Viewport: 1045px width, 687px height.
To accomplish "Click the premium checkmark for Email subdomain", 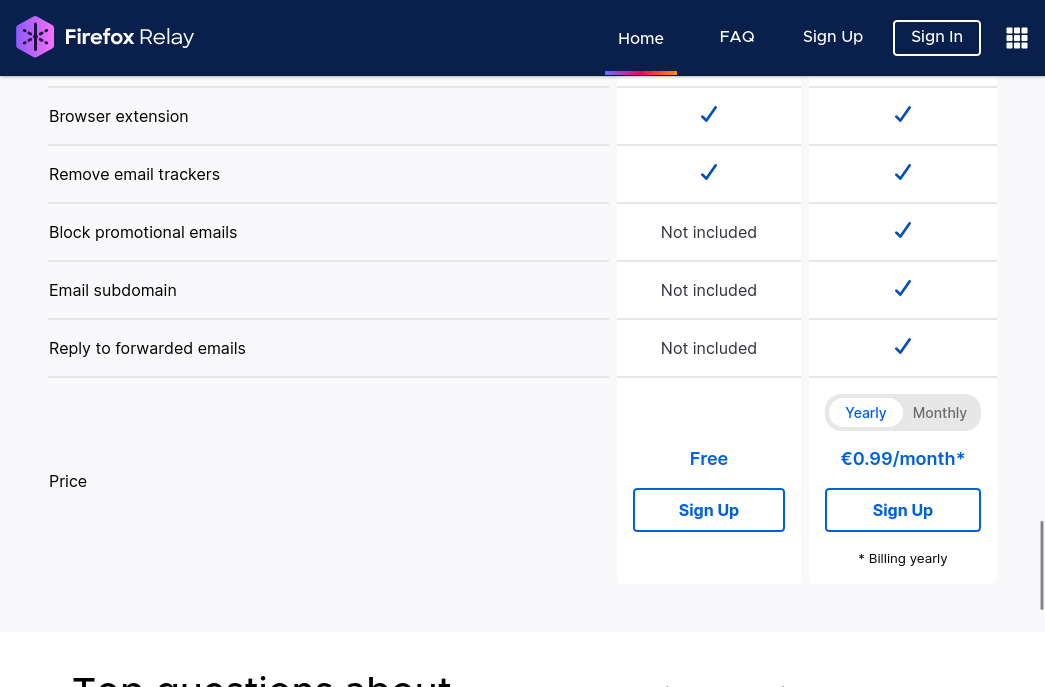I will (x=902, y=288).
